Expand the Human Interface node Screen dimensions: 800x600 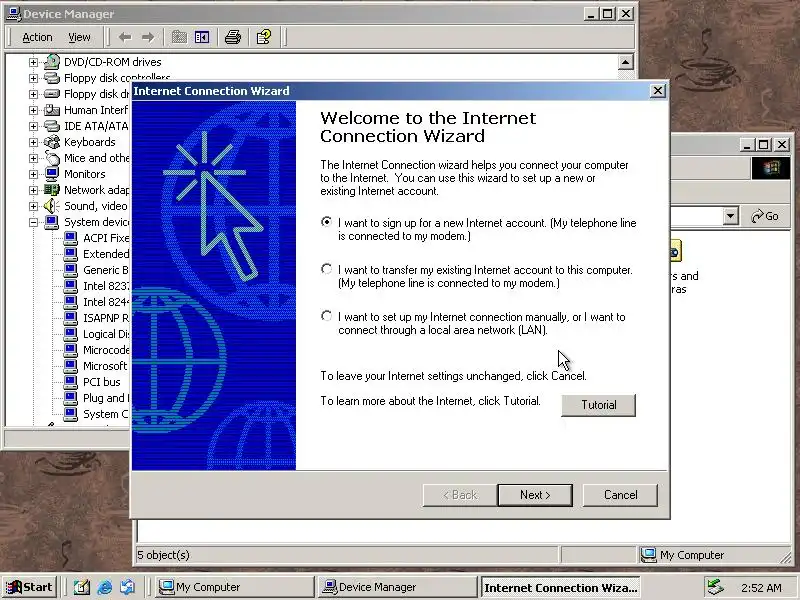34,110
